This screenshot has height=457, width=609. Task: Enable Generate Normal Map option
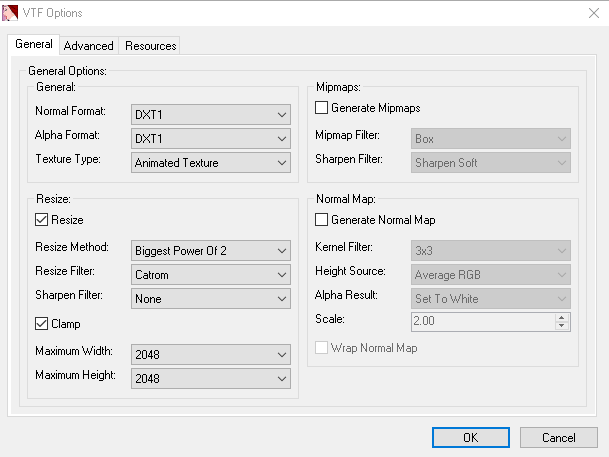322,220
